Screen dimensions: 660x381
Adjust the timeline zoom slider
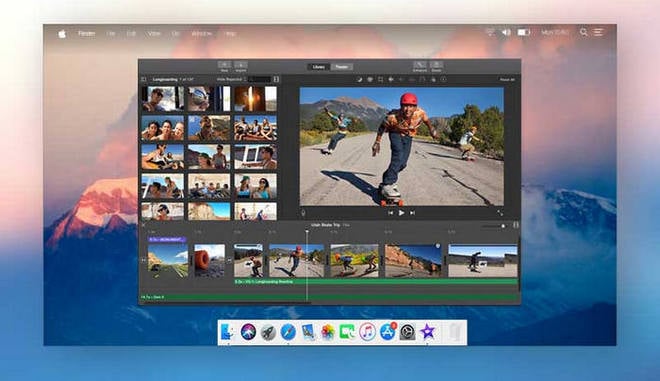click(494, 226)
